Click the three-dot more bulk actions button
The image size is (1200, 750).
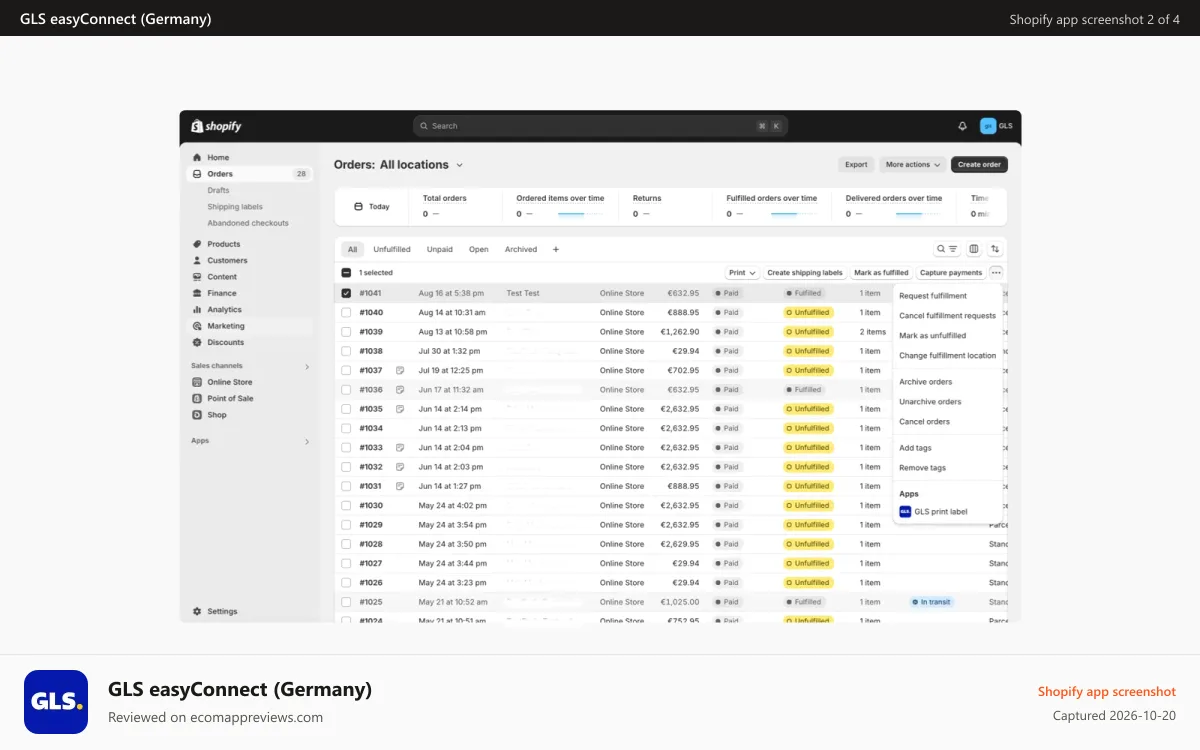pyautogui.click(x=996, y=272)
